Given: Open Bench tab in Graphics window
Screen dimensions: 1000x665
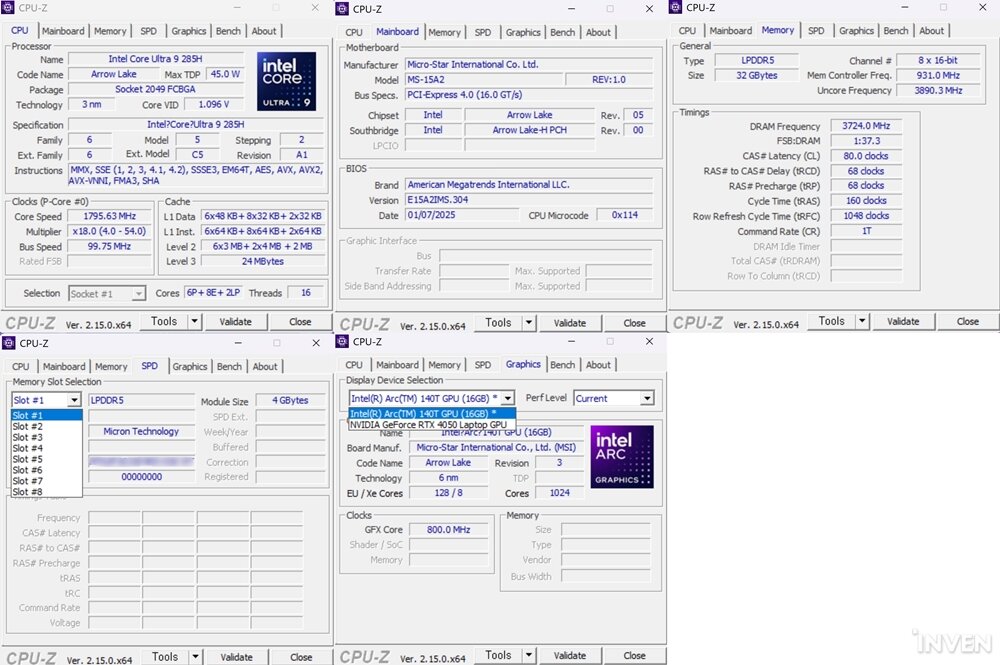Looking at the screenshot, I should (x=562, y=365).
